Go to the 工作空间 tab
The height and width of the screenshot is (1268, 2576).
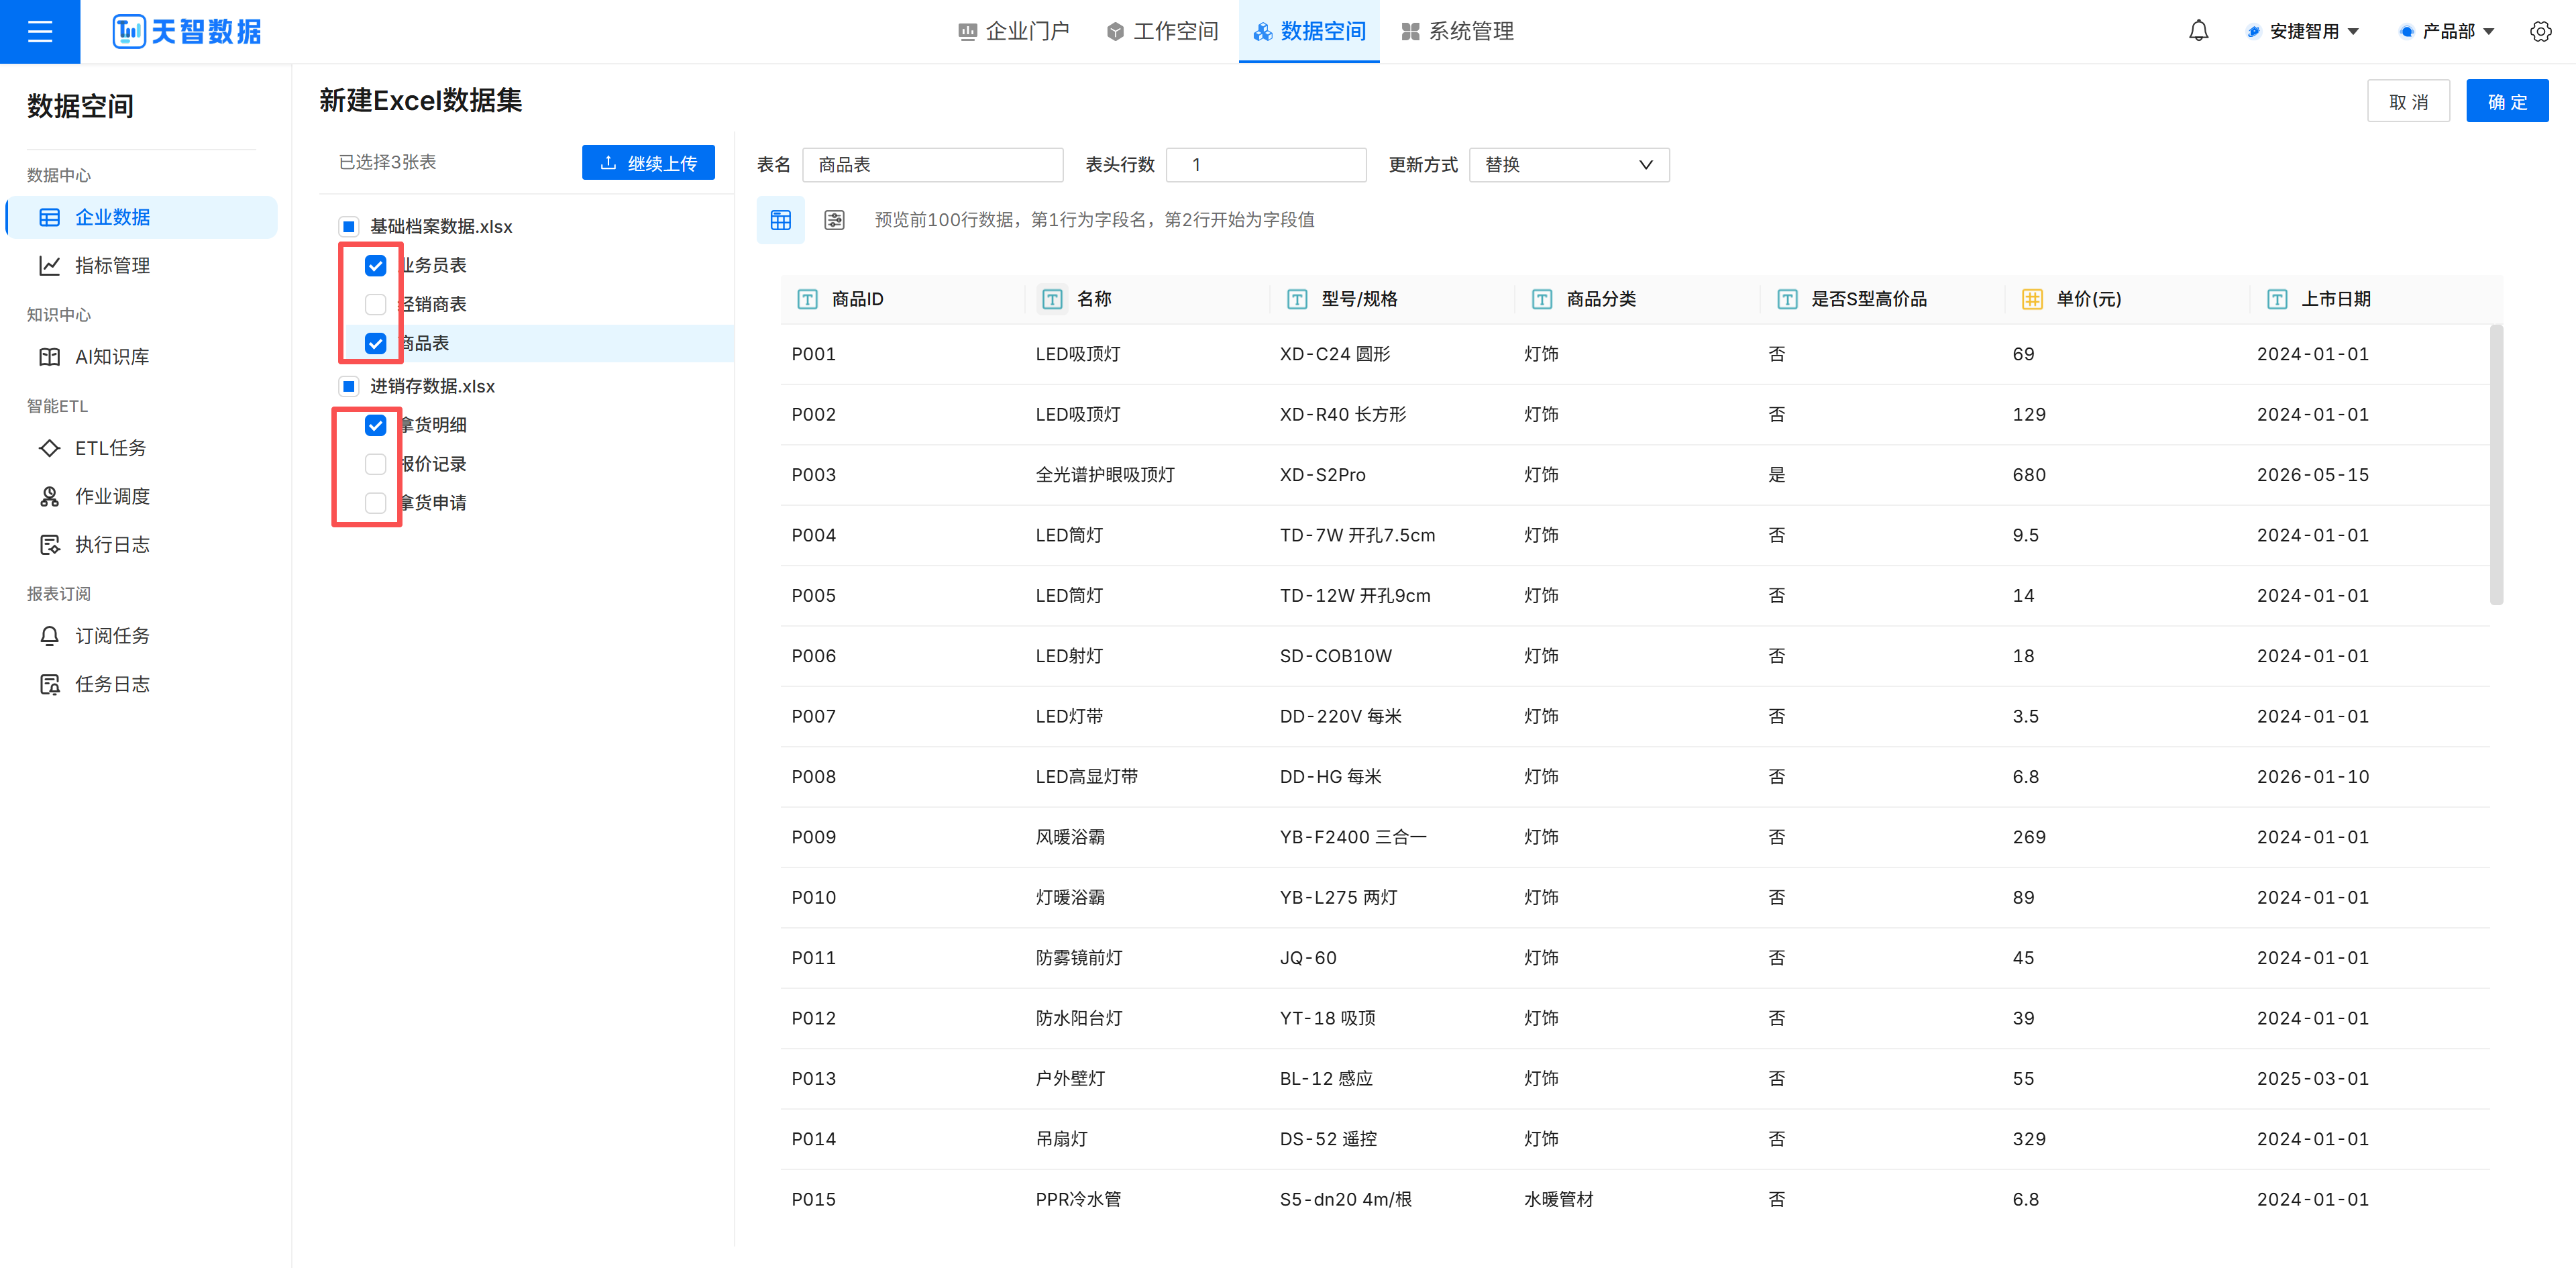(1162, 31)
